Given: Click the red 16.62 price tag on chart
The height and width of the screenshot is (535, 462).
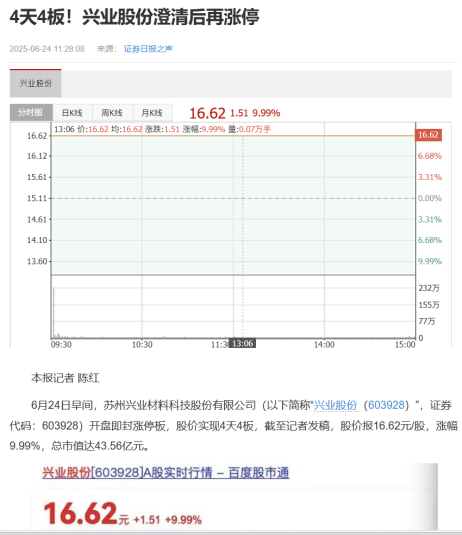Looking at the screenshot, I should click(x=428, y=135).
